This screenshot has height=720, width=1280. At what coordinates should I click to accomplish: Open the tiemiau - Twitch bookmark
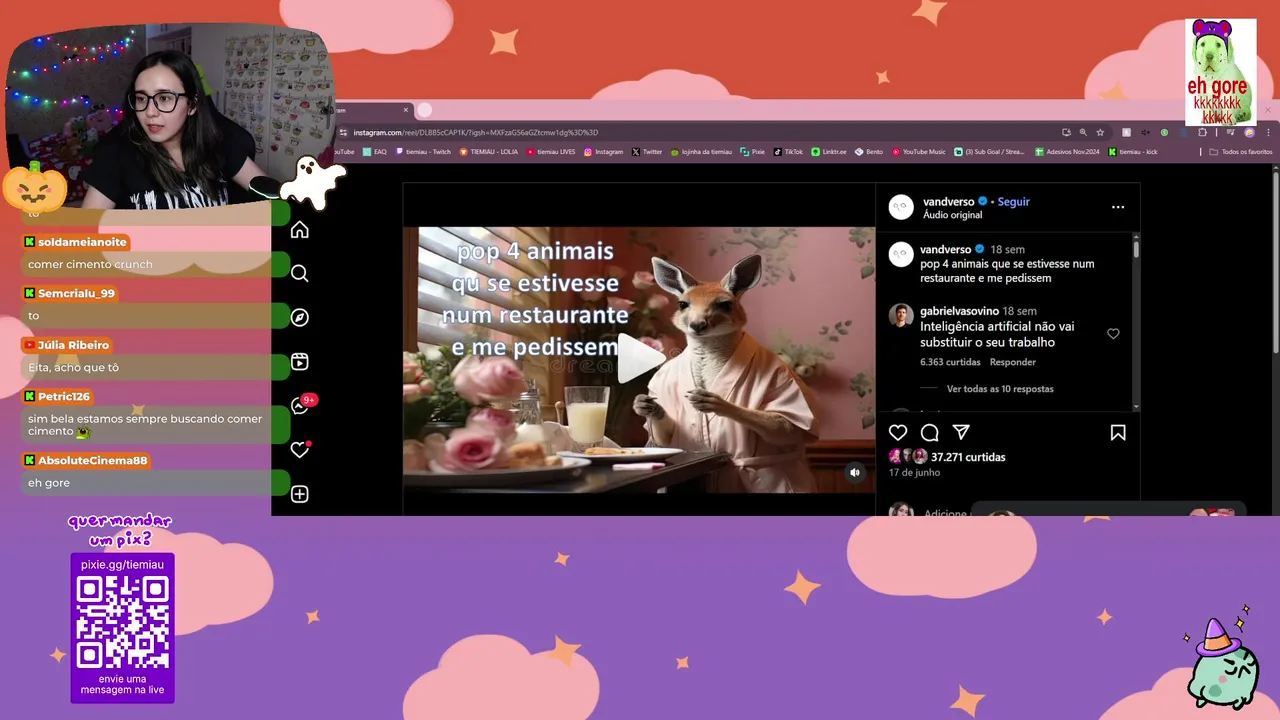point(424,152)
